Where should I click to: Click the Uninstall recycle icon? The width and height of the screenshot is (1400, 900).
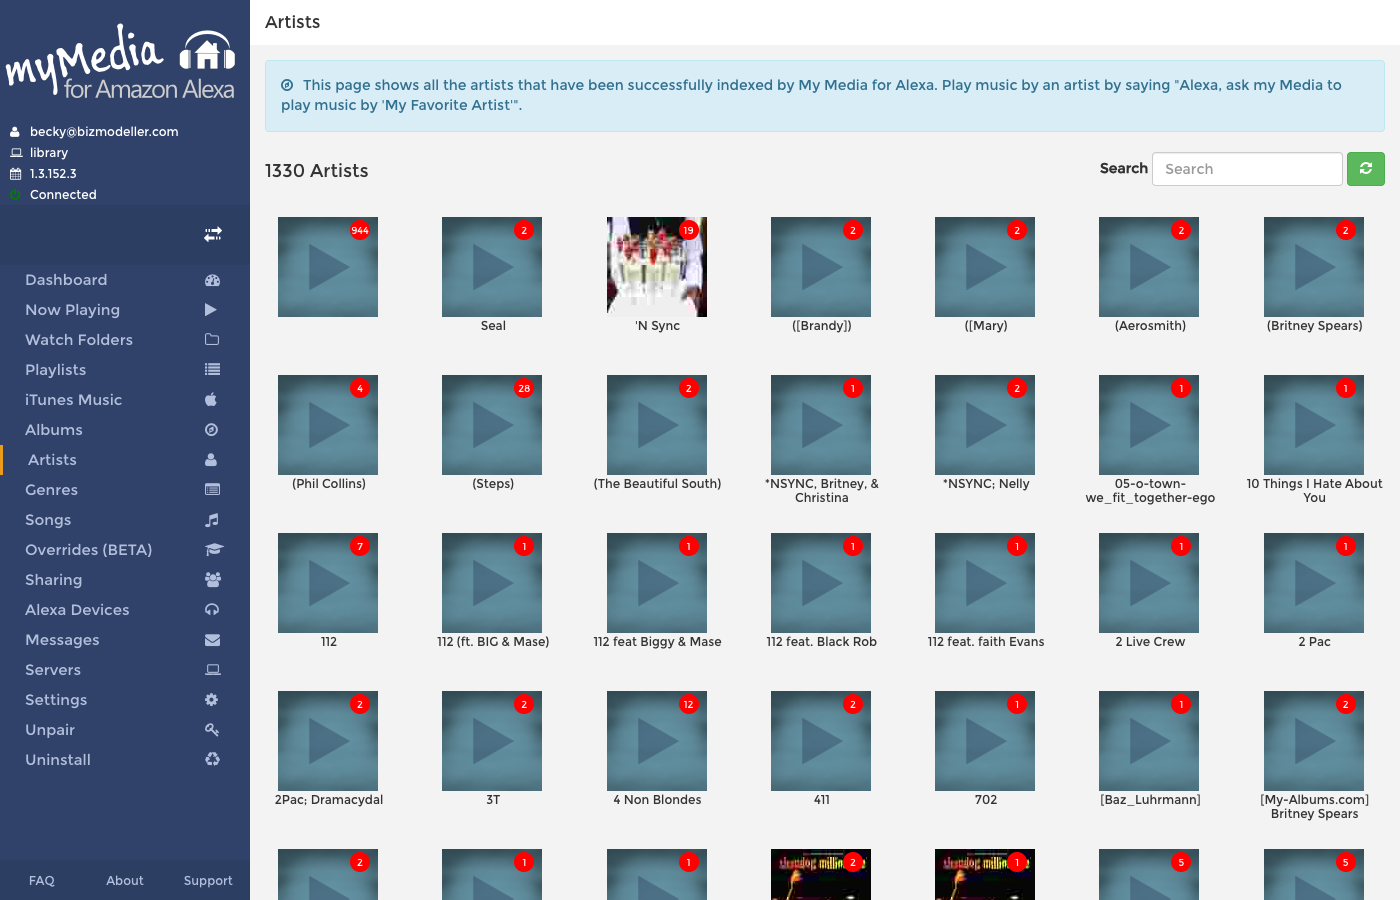[212, 760]
